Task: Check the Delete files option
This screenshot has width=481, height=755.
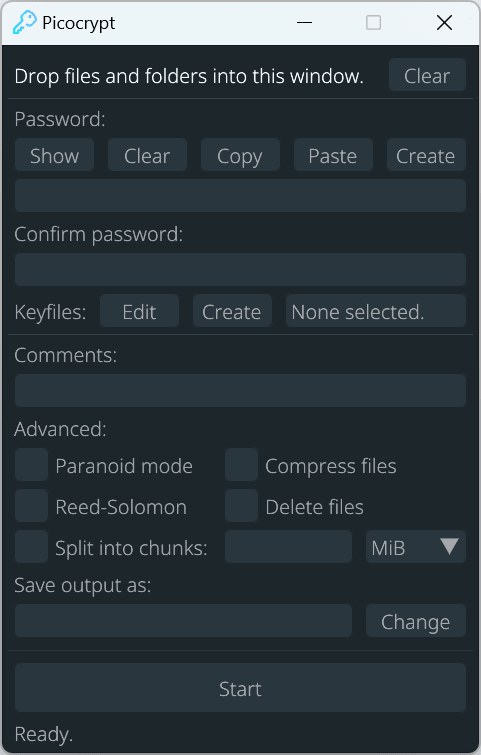Action: pyautogui.click(x=241, y=506)
